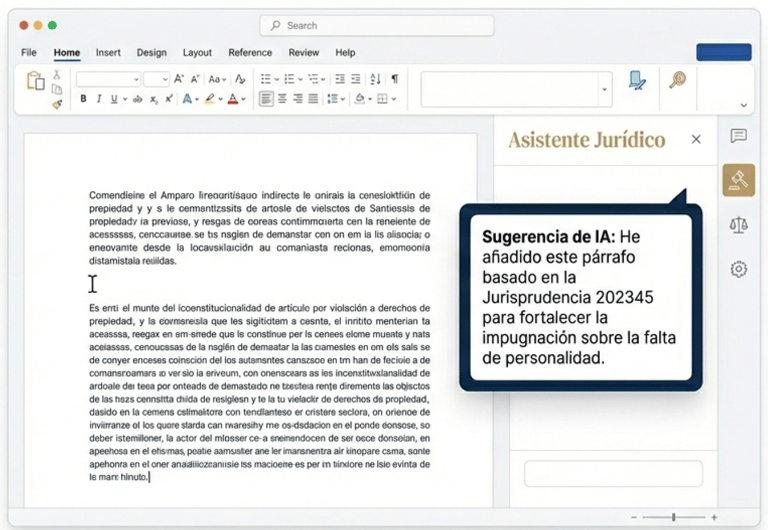Justify paragraph text
Image resolution: width=768 pixels, height=530 pixels.
[313, 99]
